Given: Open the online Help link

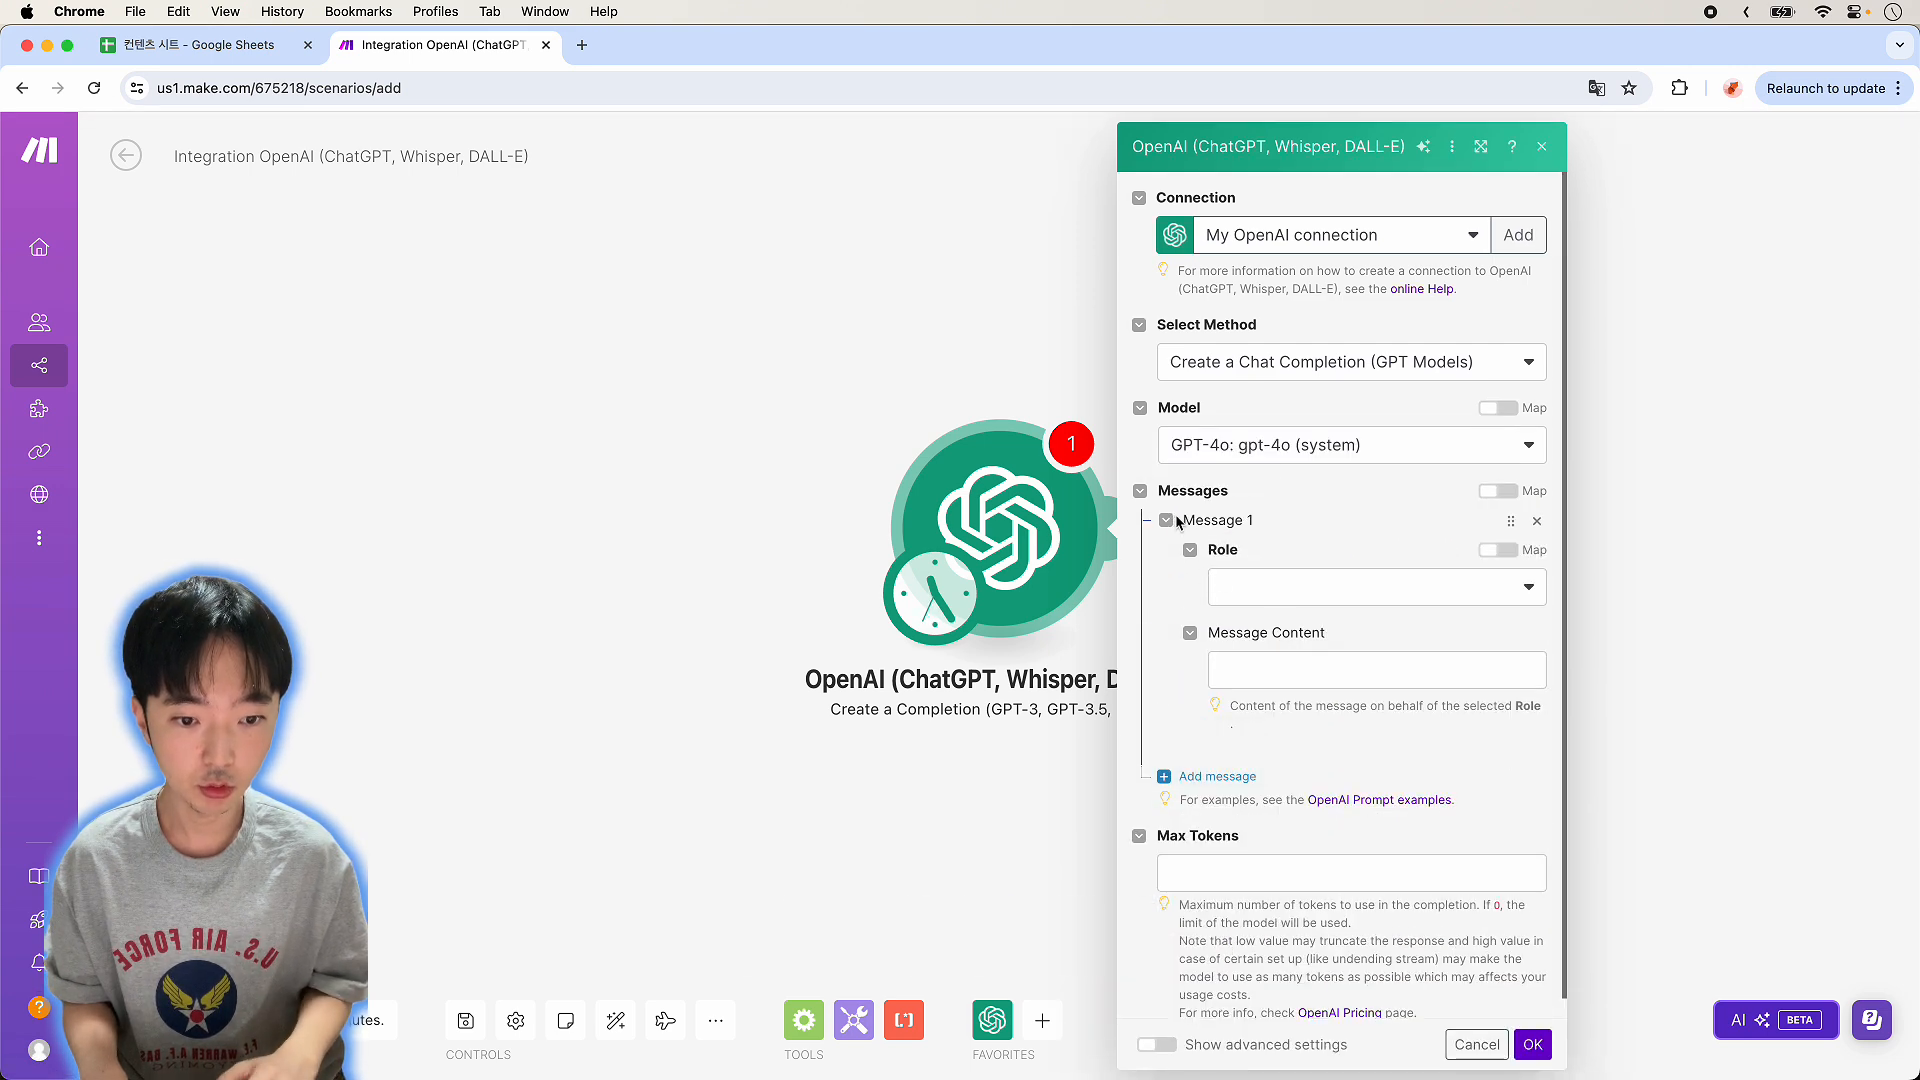Looking at the screenshot, I should pyautogui.click(x=1421, y=289).
